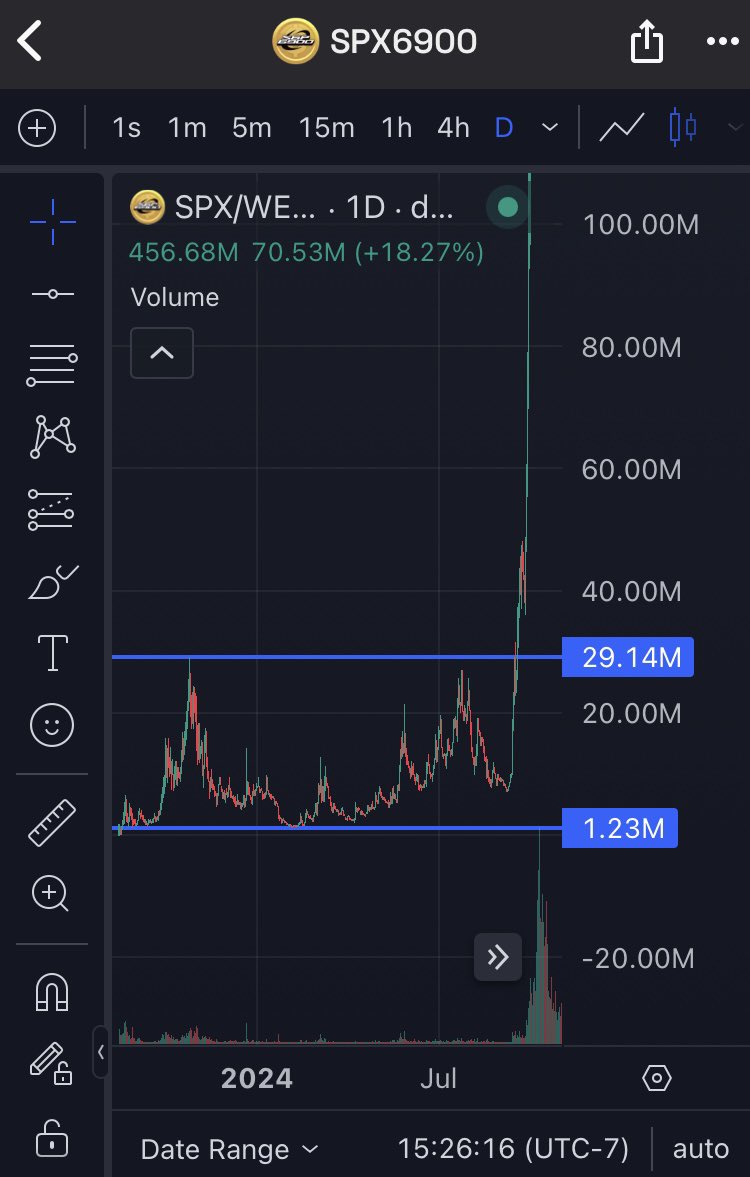Open the emoji sticker tool

pyautogui.click(x=52, y=725)
